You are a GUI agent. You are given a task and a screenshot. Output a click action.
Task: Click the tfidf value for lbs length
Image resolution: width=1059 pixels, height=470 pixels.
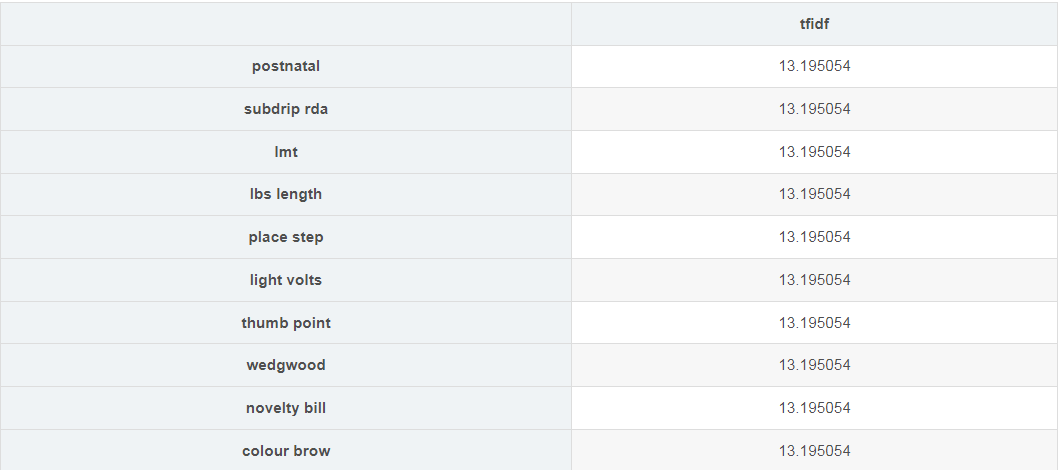click(814, 194)
